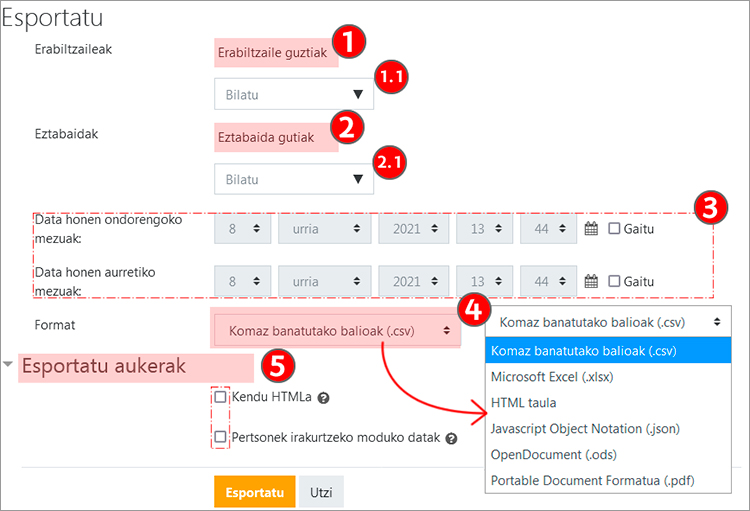Open calendar icon for 'aurretiko mezuak' date
This screenshot has width=750, height=511.
click(x=590, y=281)
